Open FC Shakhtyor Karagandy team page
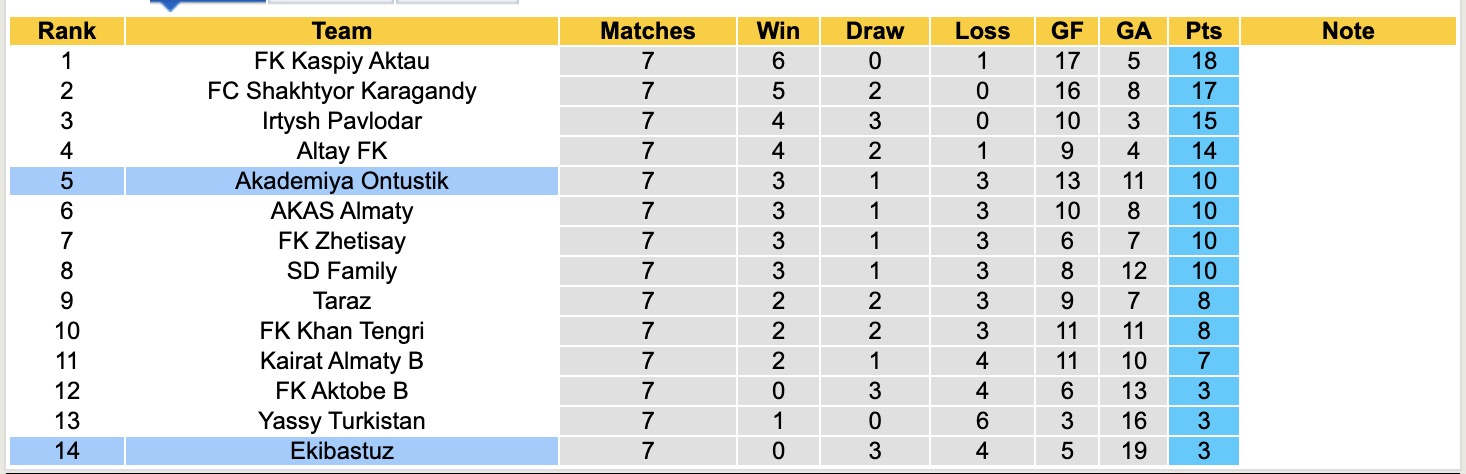 [x=341, y=91]
